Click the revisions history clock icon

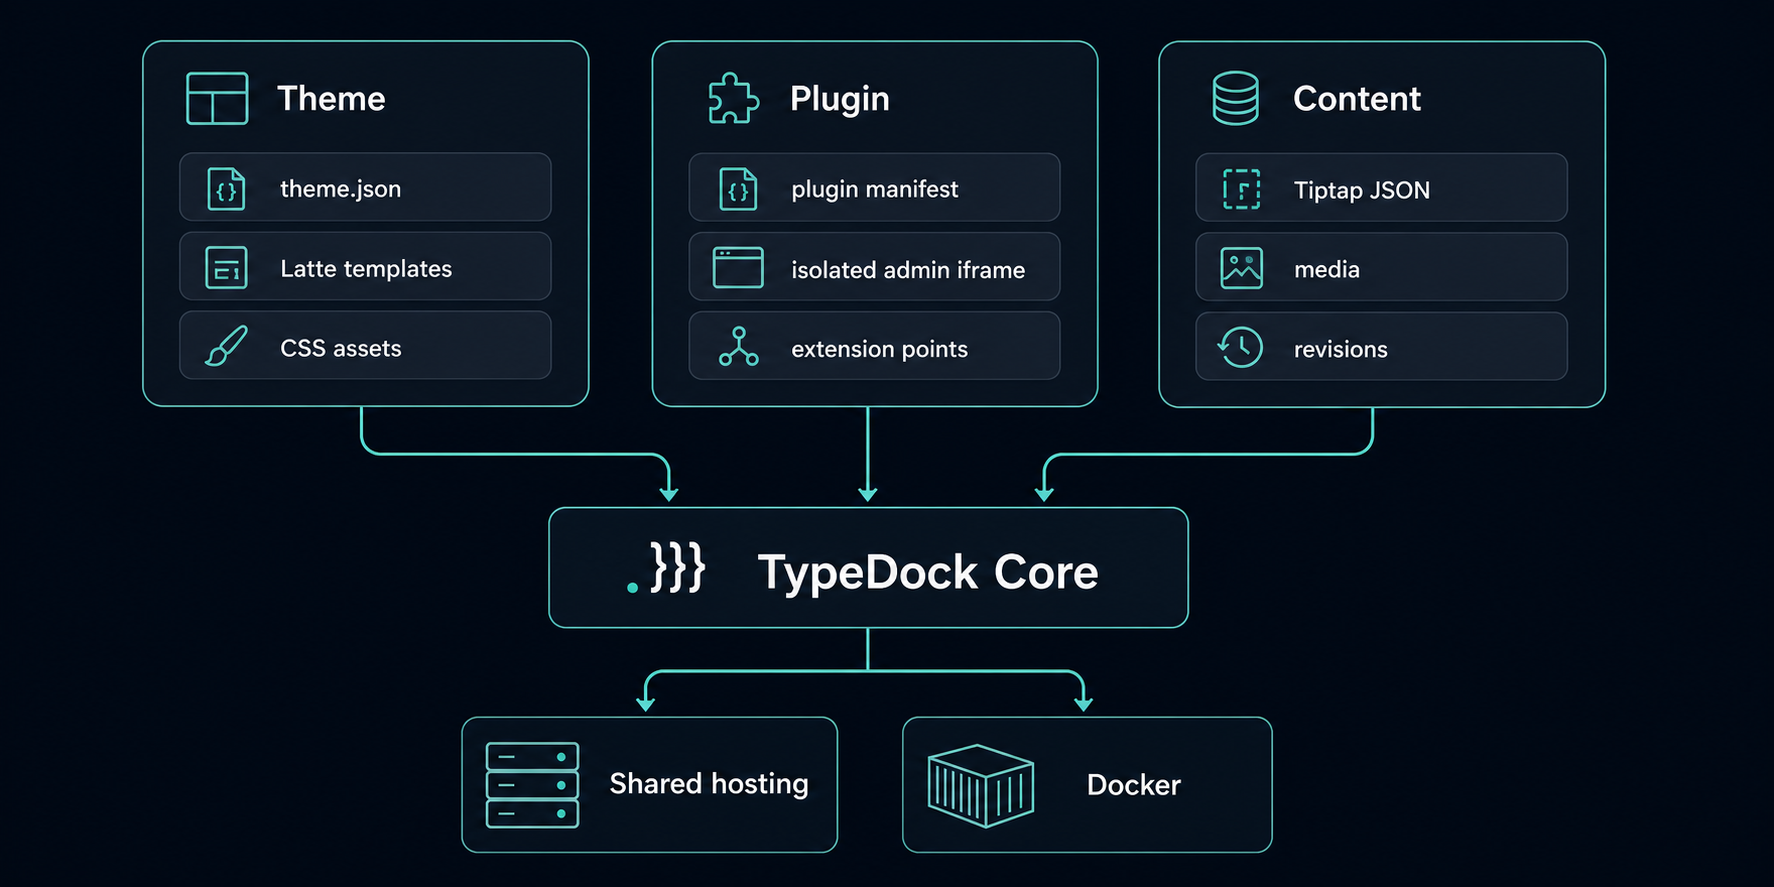click(x=1241, y=347)
